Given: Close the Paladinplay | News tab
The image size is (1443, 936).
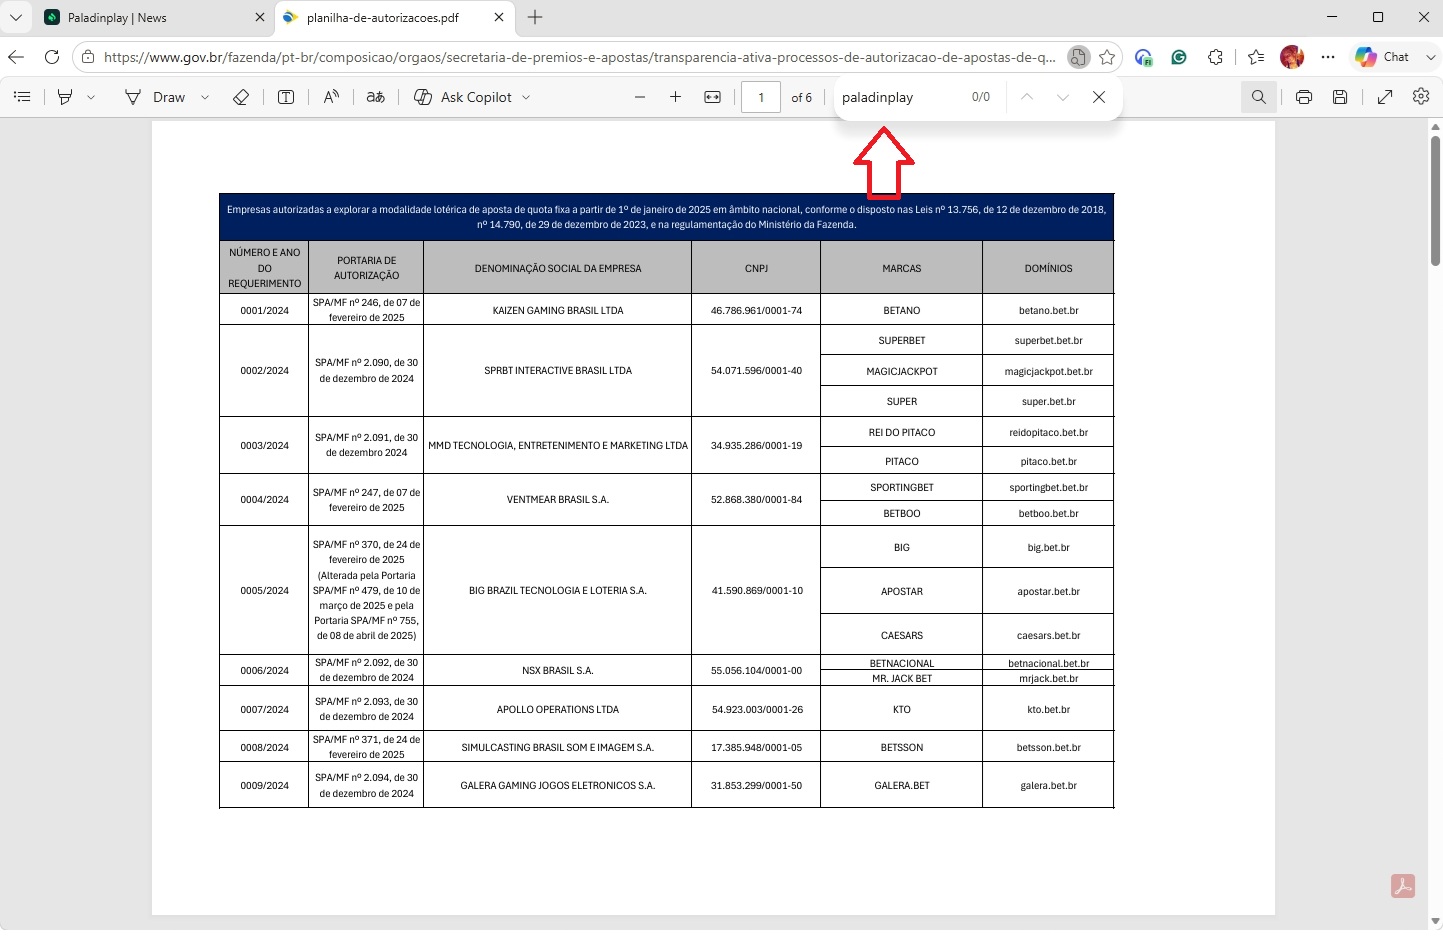Looking at the screenshot, I should (x=260, y=17).
